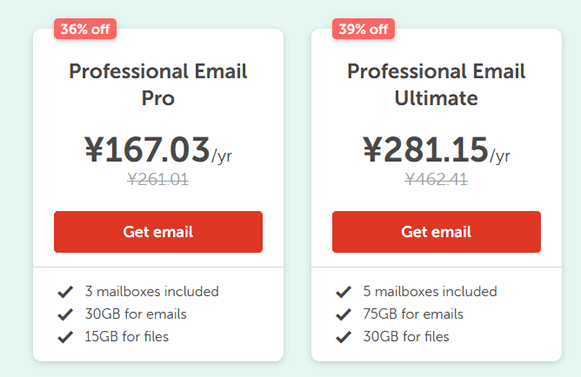The height and width of the screenshot is (377, 581).
Task: Select the Professional Email Pro title
Action: pyautogui.click(x=158, y=85)
